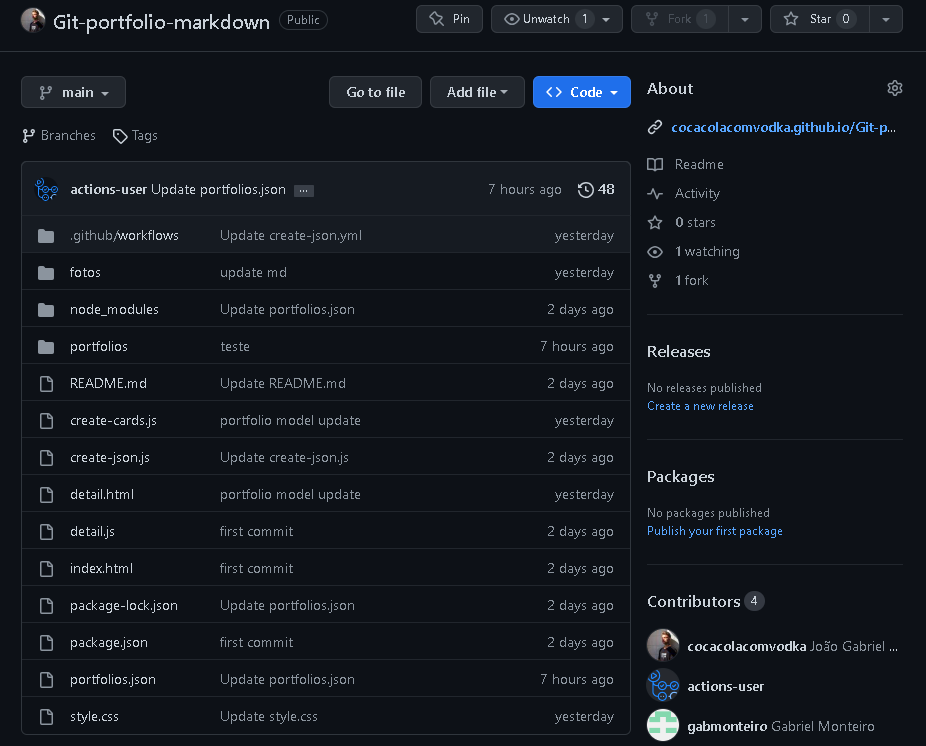Open the repository Activity page
Screen dimensions: 926x746
pyautogui.click(x=697, y=193)
